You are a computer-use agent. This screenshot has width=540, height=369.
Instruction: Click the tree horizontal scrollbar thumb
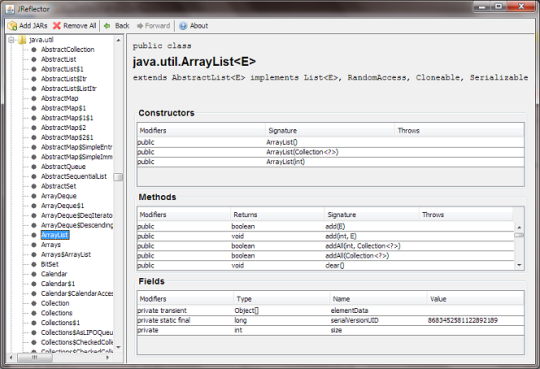35,358
